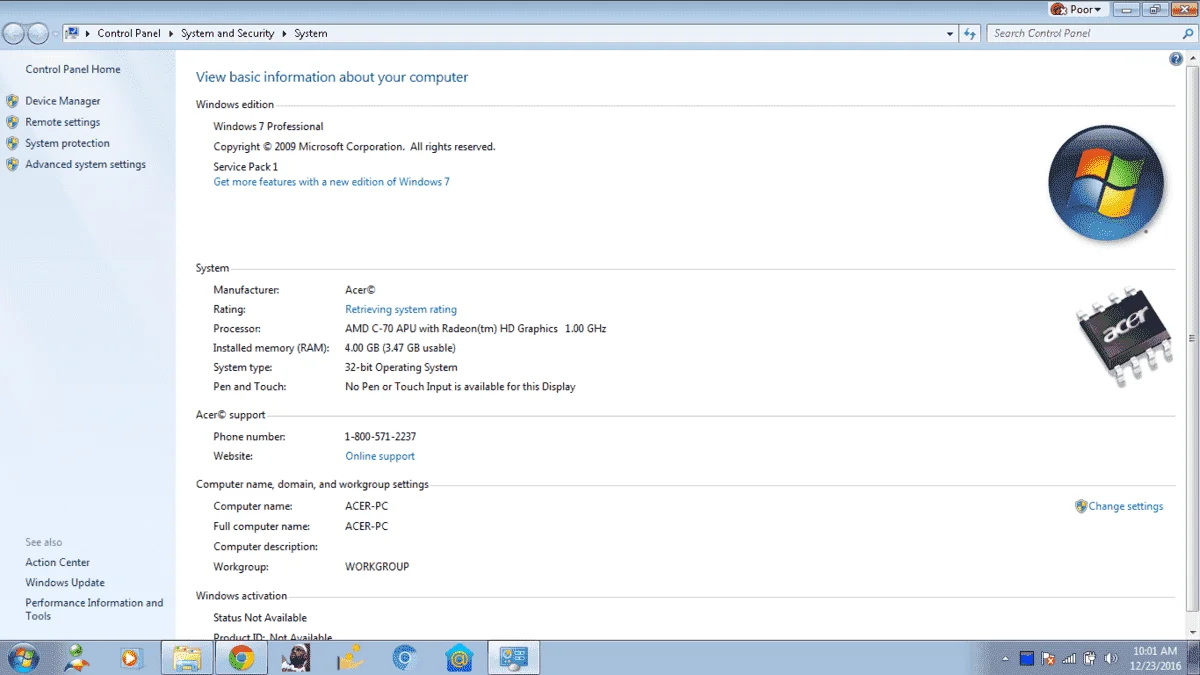The width and height of the screenshot is (1200, 675).
Task: Click the shield icon beside Remote settings
Action: point(13,122)
